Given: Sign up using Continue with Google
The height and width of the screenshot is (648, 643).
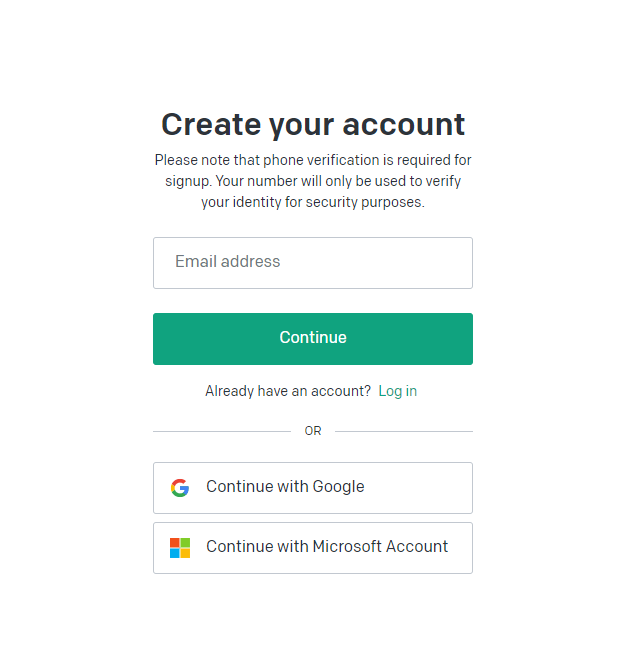Looking at the screenshot, I should [x=313, y=488].
